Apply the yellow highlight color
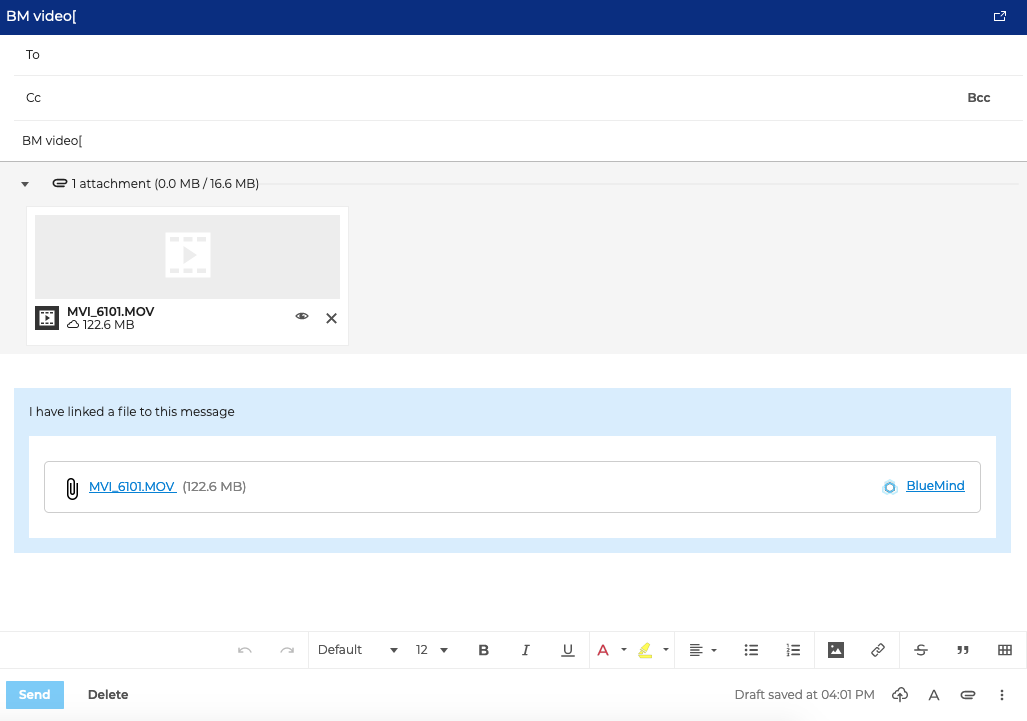The width and height of the screenshot is (1027, 721). pyautogui.click(x=645, y=650)
